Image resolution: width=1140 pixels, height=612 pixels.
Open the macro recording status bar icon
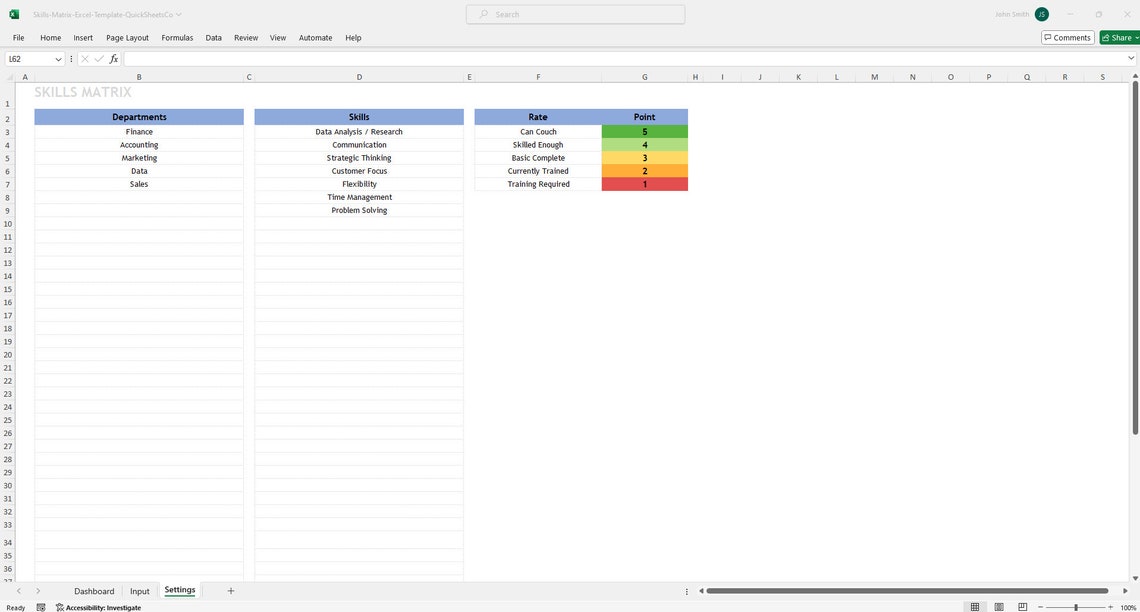pyautogui.click(x=41, y=607)
